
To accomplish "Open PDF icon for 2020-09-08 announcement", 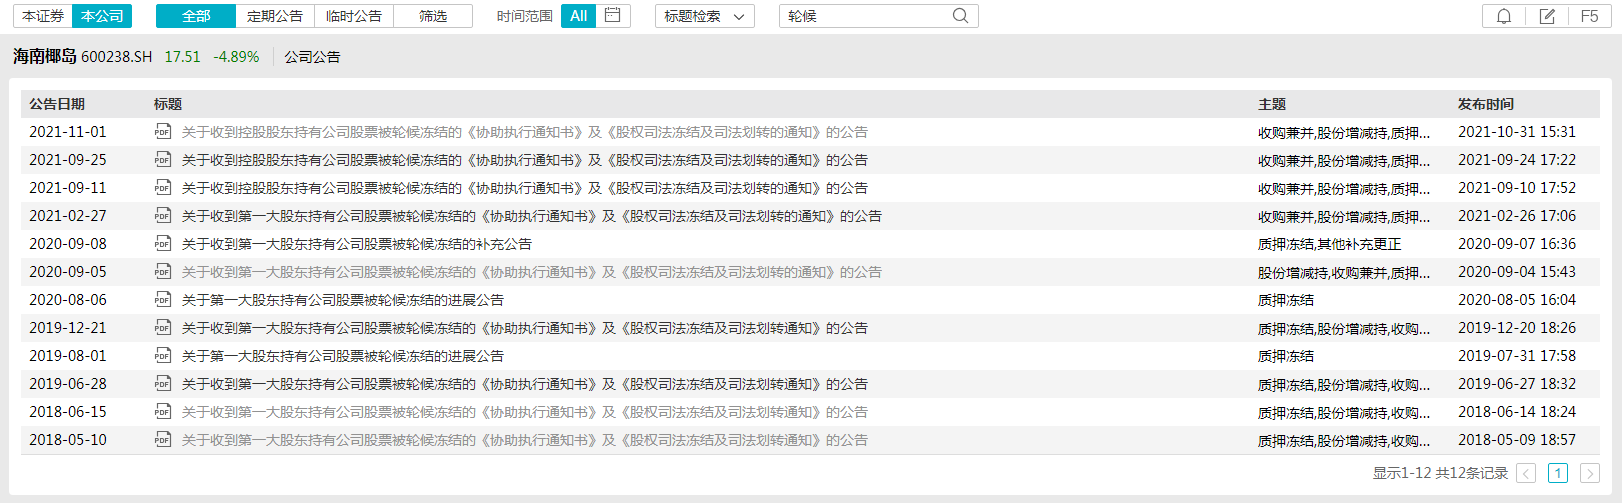I will (163, 244).
